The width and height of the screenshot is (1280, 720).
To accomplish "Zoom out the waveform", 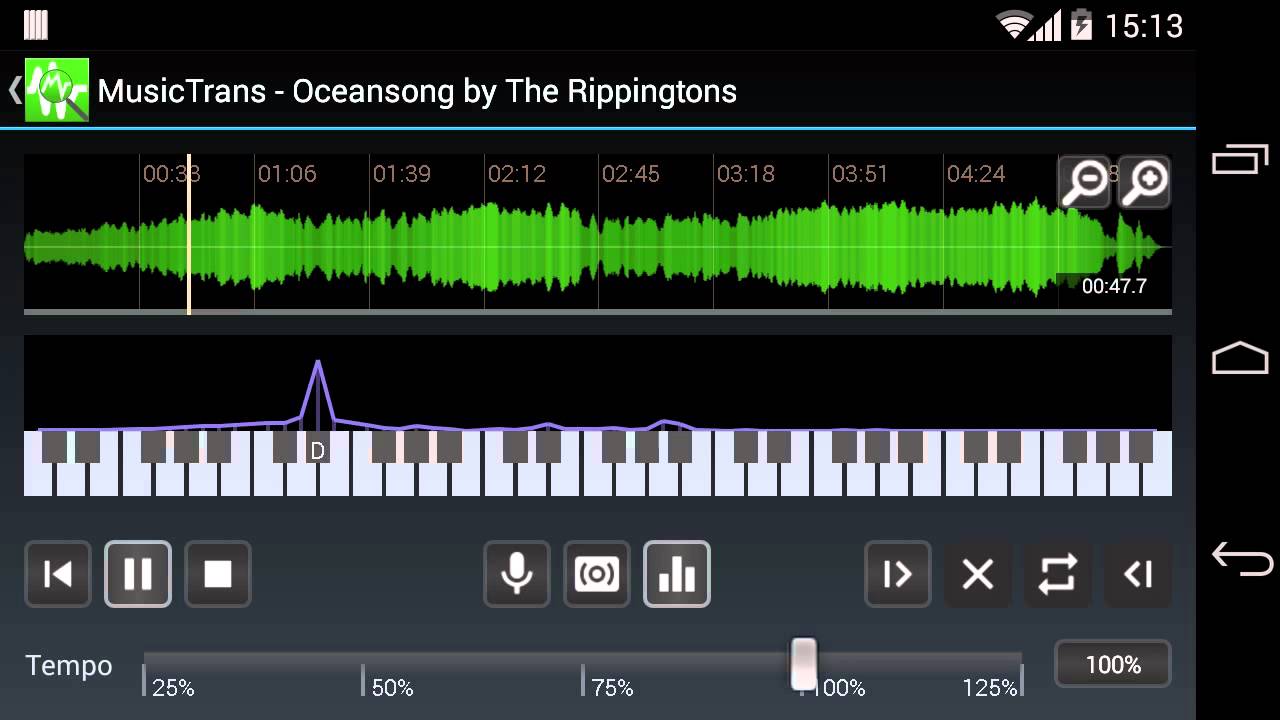I will [x=1085, y=182].
